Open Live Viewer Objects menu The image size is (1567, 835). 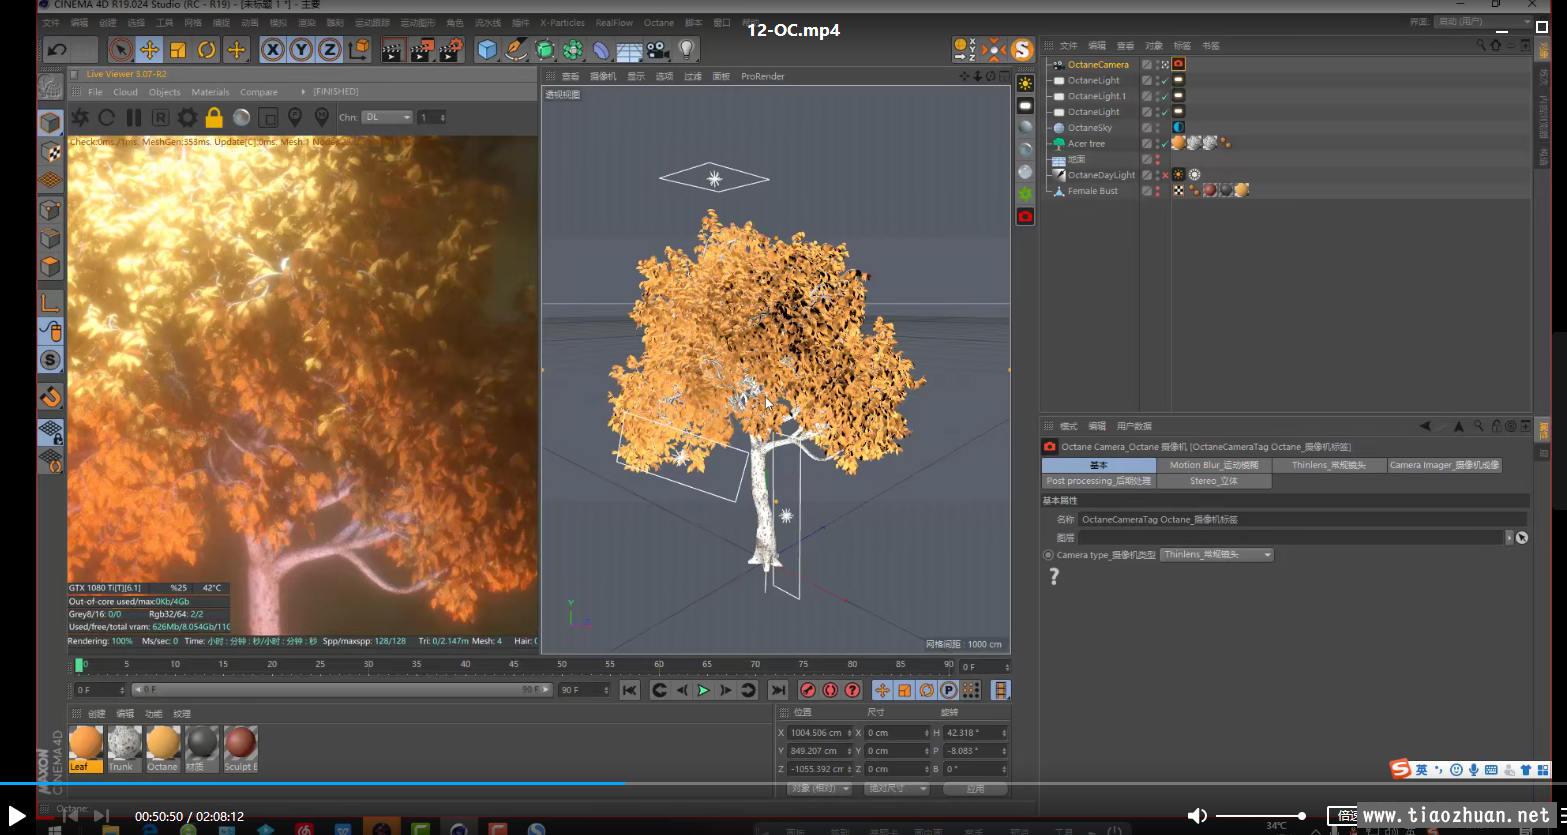(x=164, y=92)
